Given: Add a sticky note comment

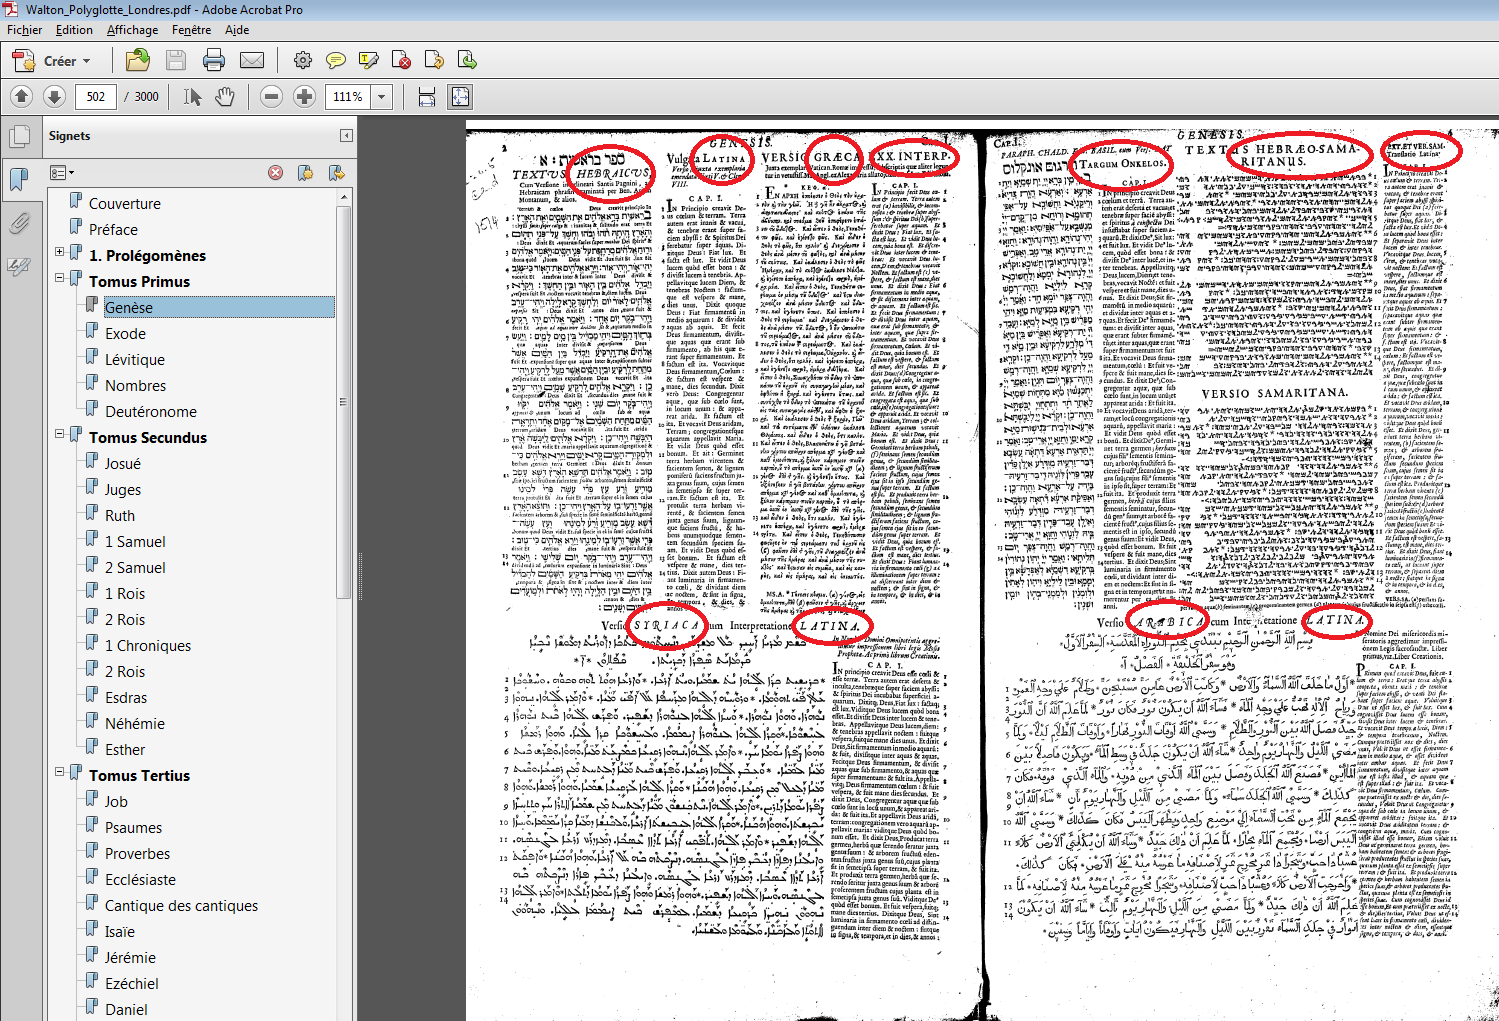Looking at the screenshot, I should (336, 61).
